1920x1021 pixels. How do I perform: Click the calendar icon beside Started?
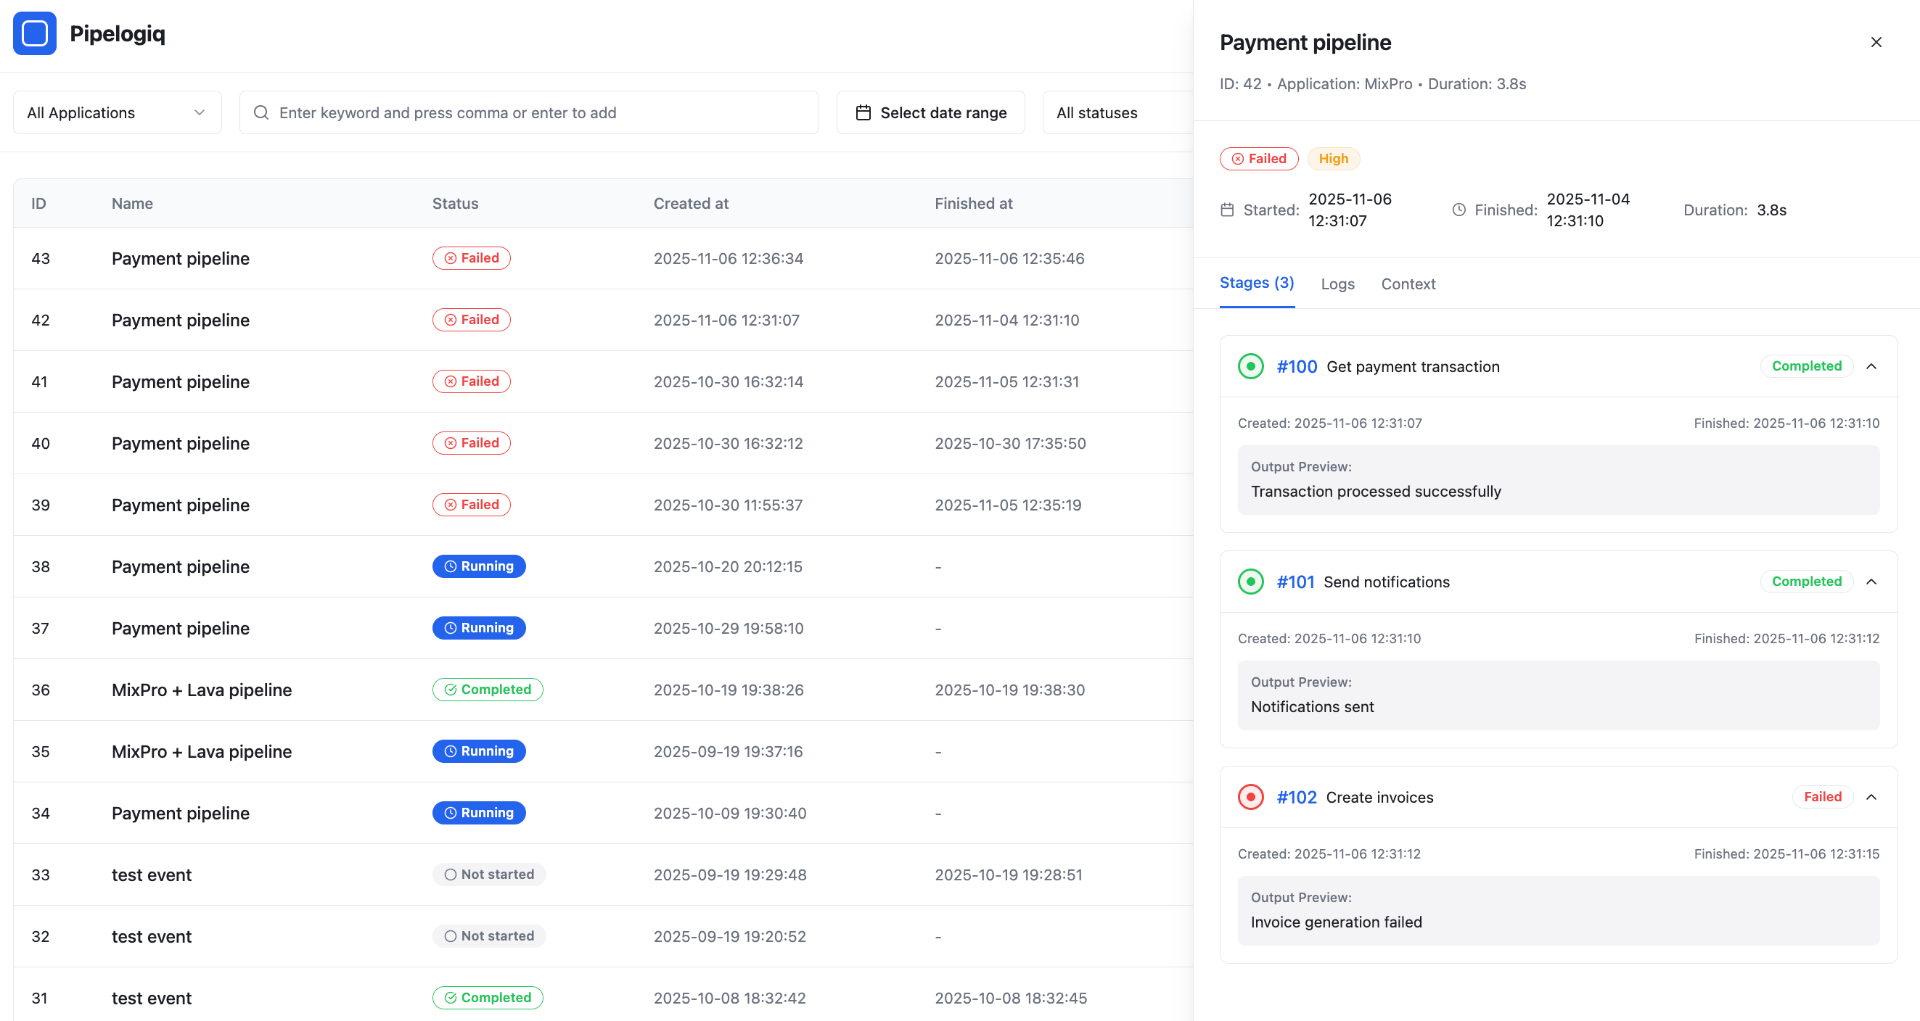coord(1227,210)
